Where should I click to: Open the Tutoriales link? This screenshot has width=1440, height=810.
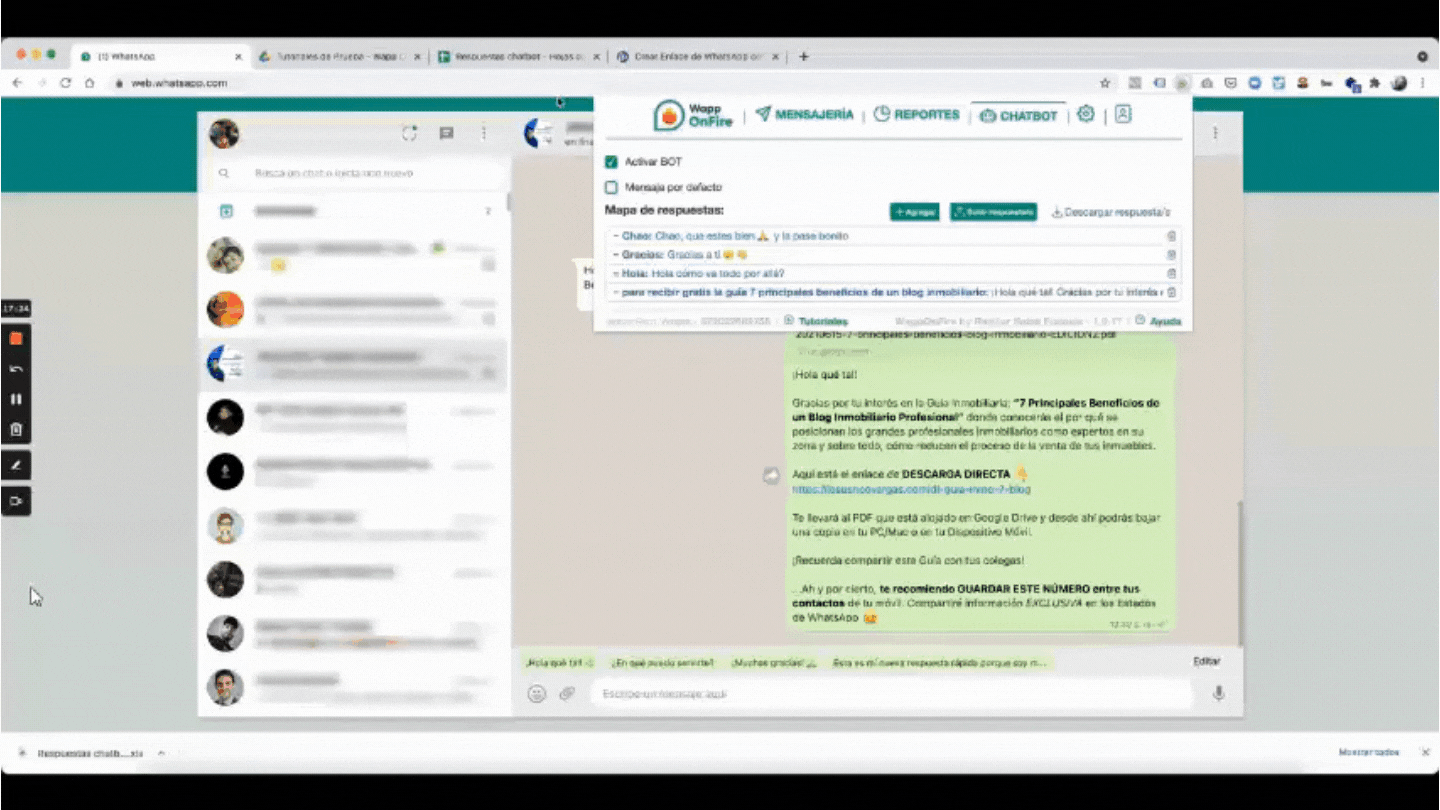(816, 321)
